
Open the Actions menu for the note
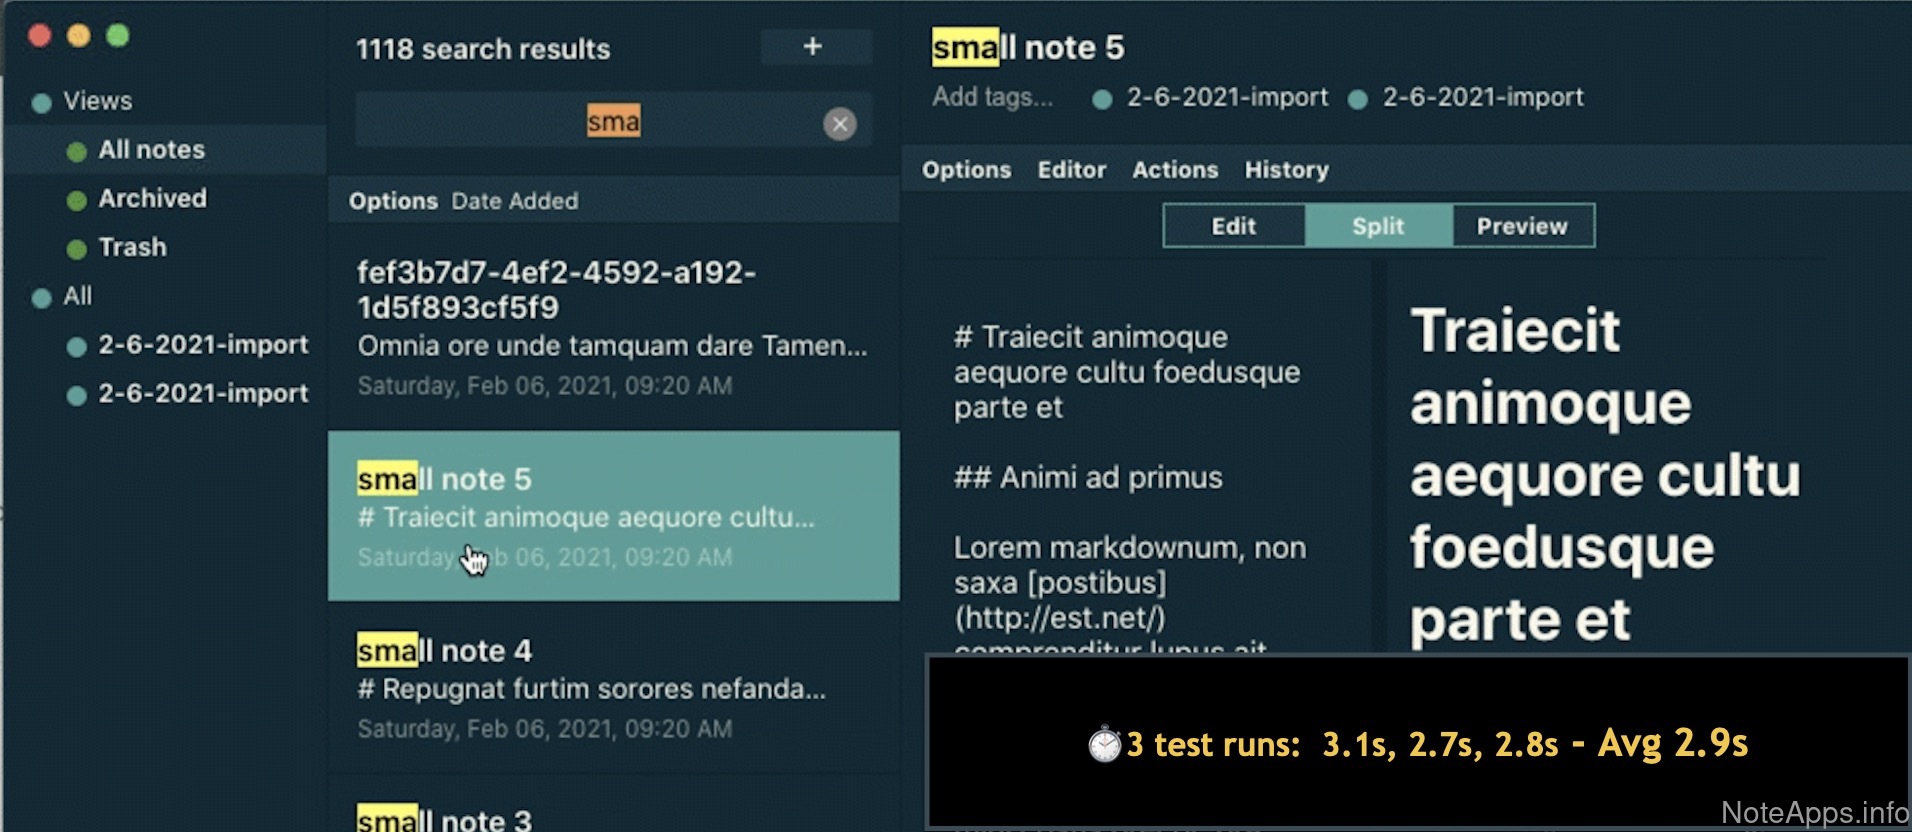coord(1174,170)
